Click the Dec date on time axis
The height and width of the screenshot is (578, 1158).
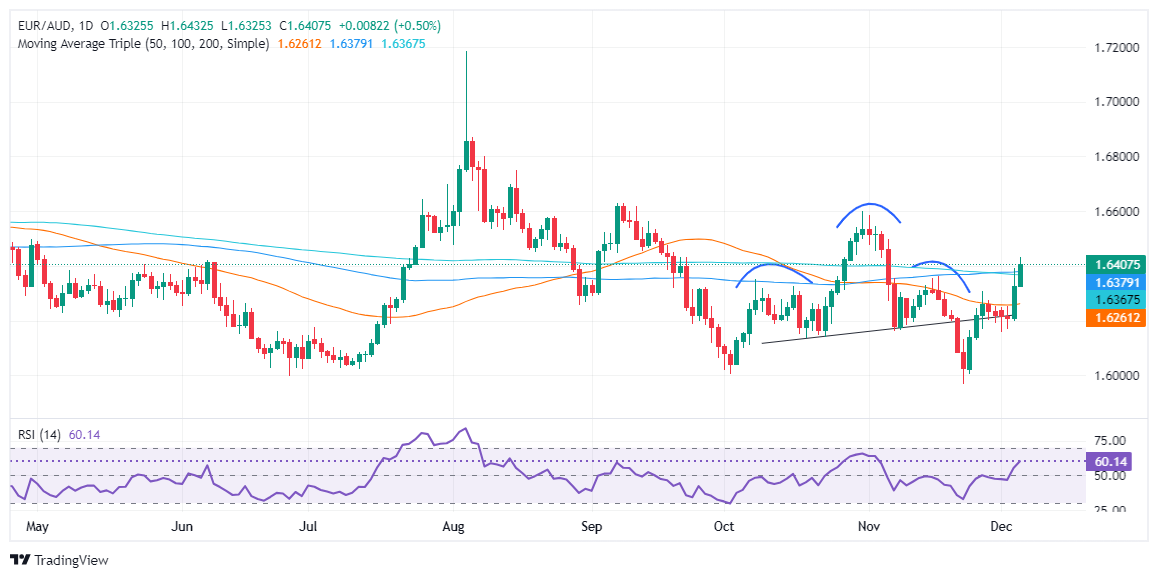(1001, 527)
